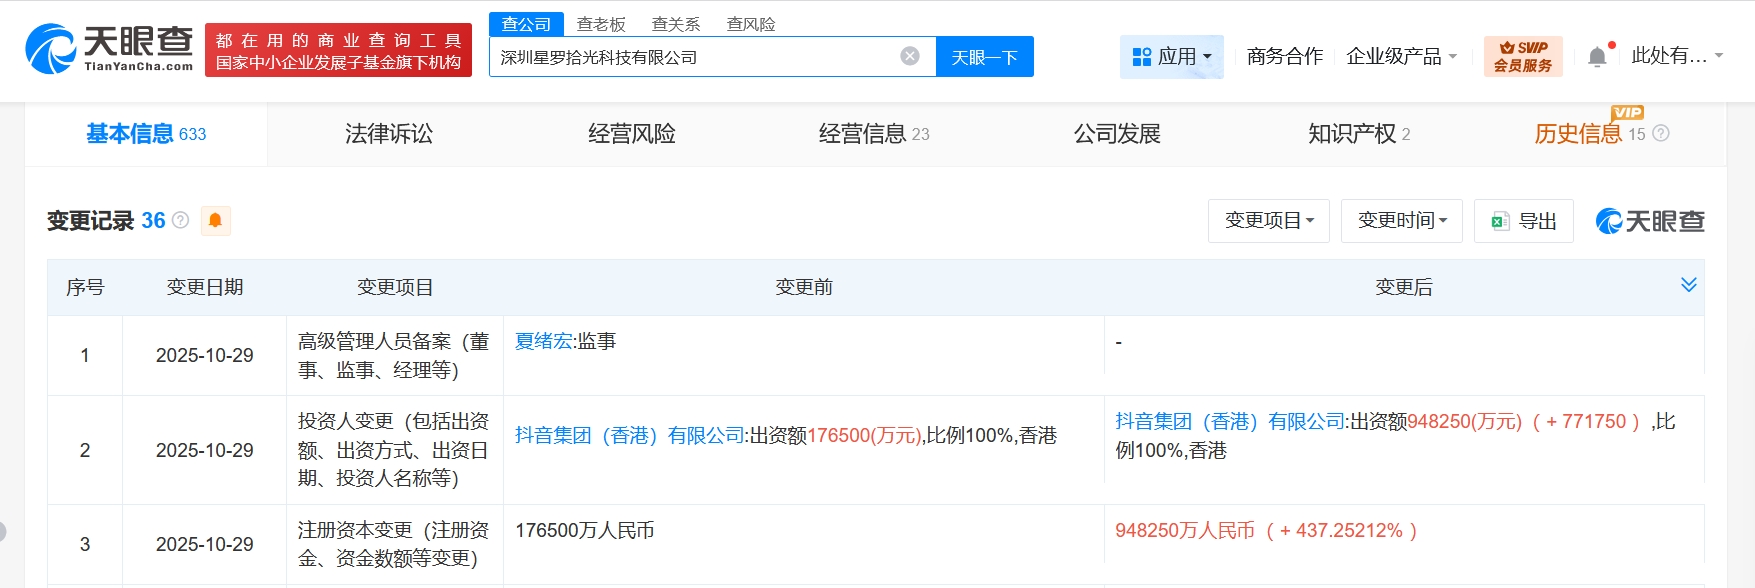Click the double-chevron expand icon in table header

1689,285
